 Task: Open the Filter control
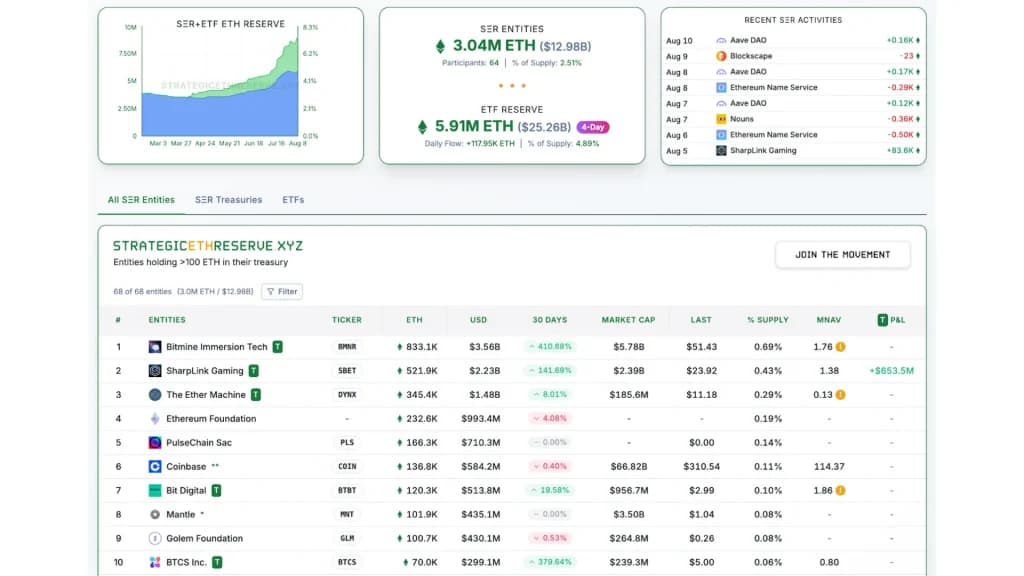(x=282, y=291)
